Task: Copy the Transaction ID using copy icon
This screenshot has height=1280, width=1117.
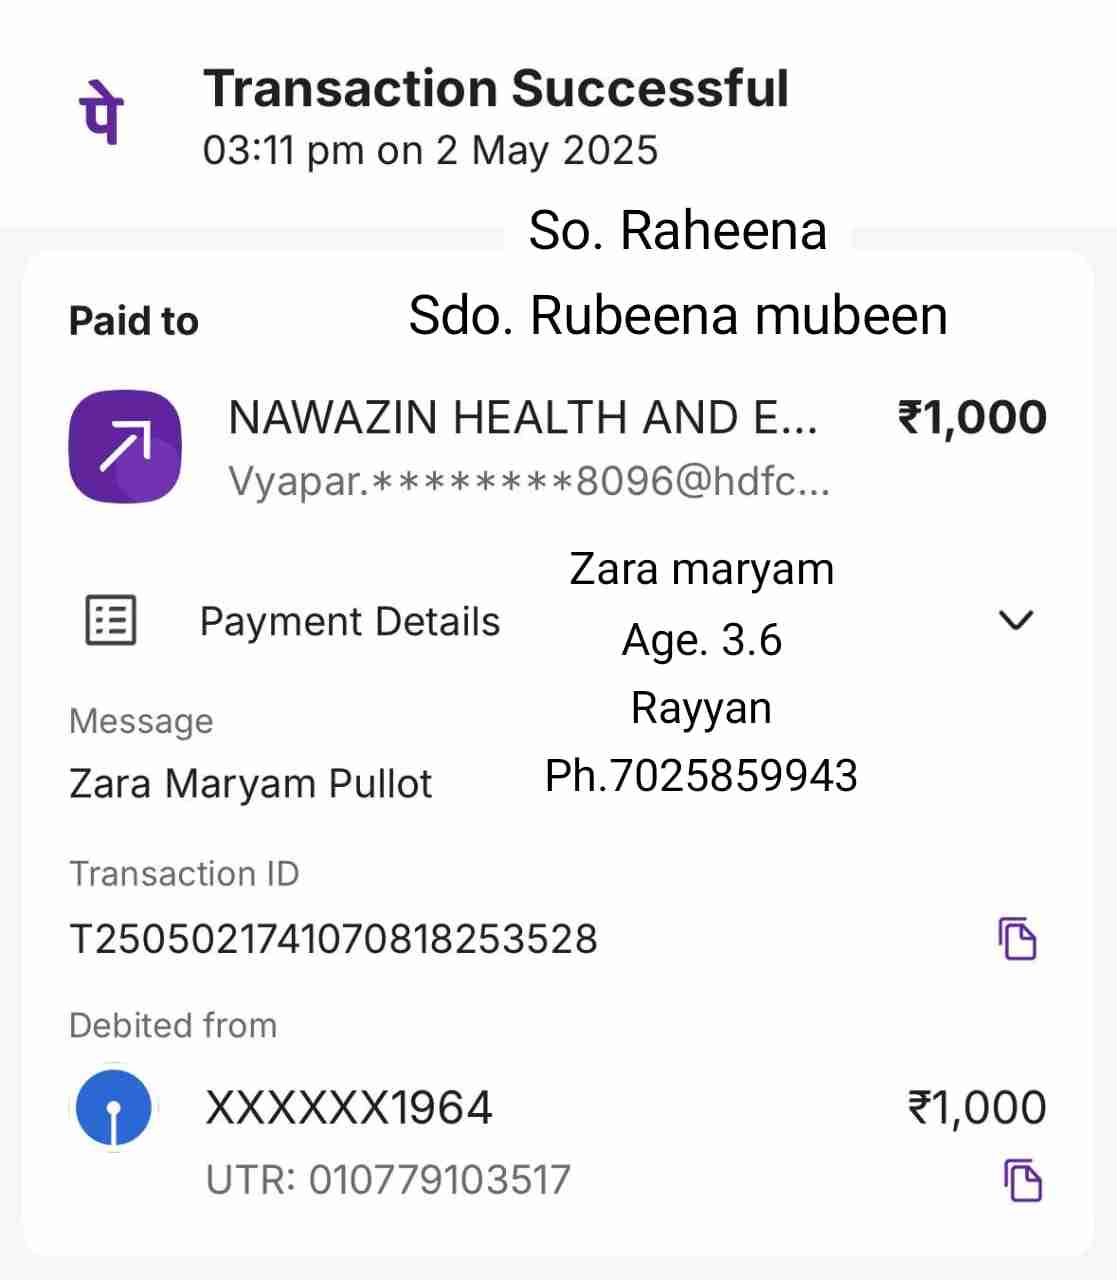Action: (1017, 938)
